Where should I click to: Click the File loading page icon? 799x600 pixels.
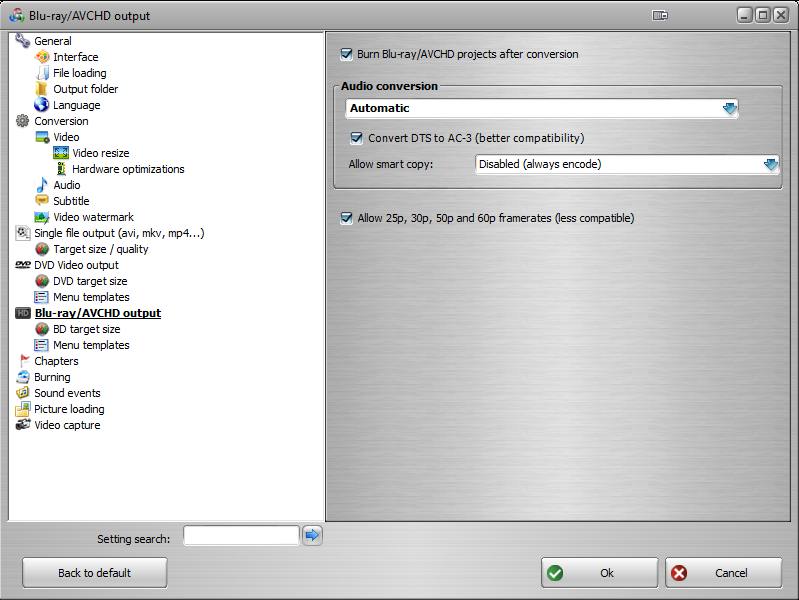42,73
